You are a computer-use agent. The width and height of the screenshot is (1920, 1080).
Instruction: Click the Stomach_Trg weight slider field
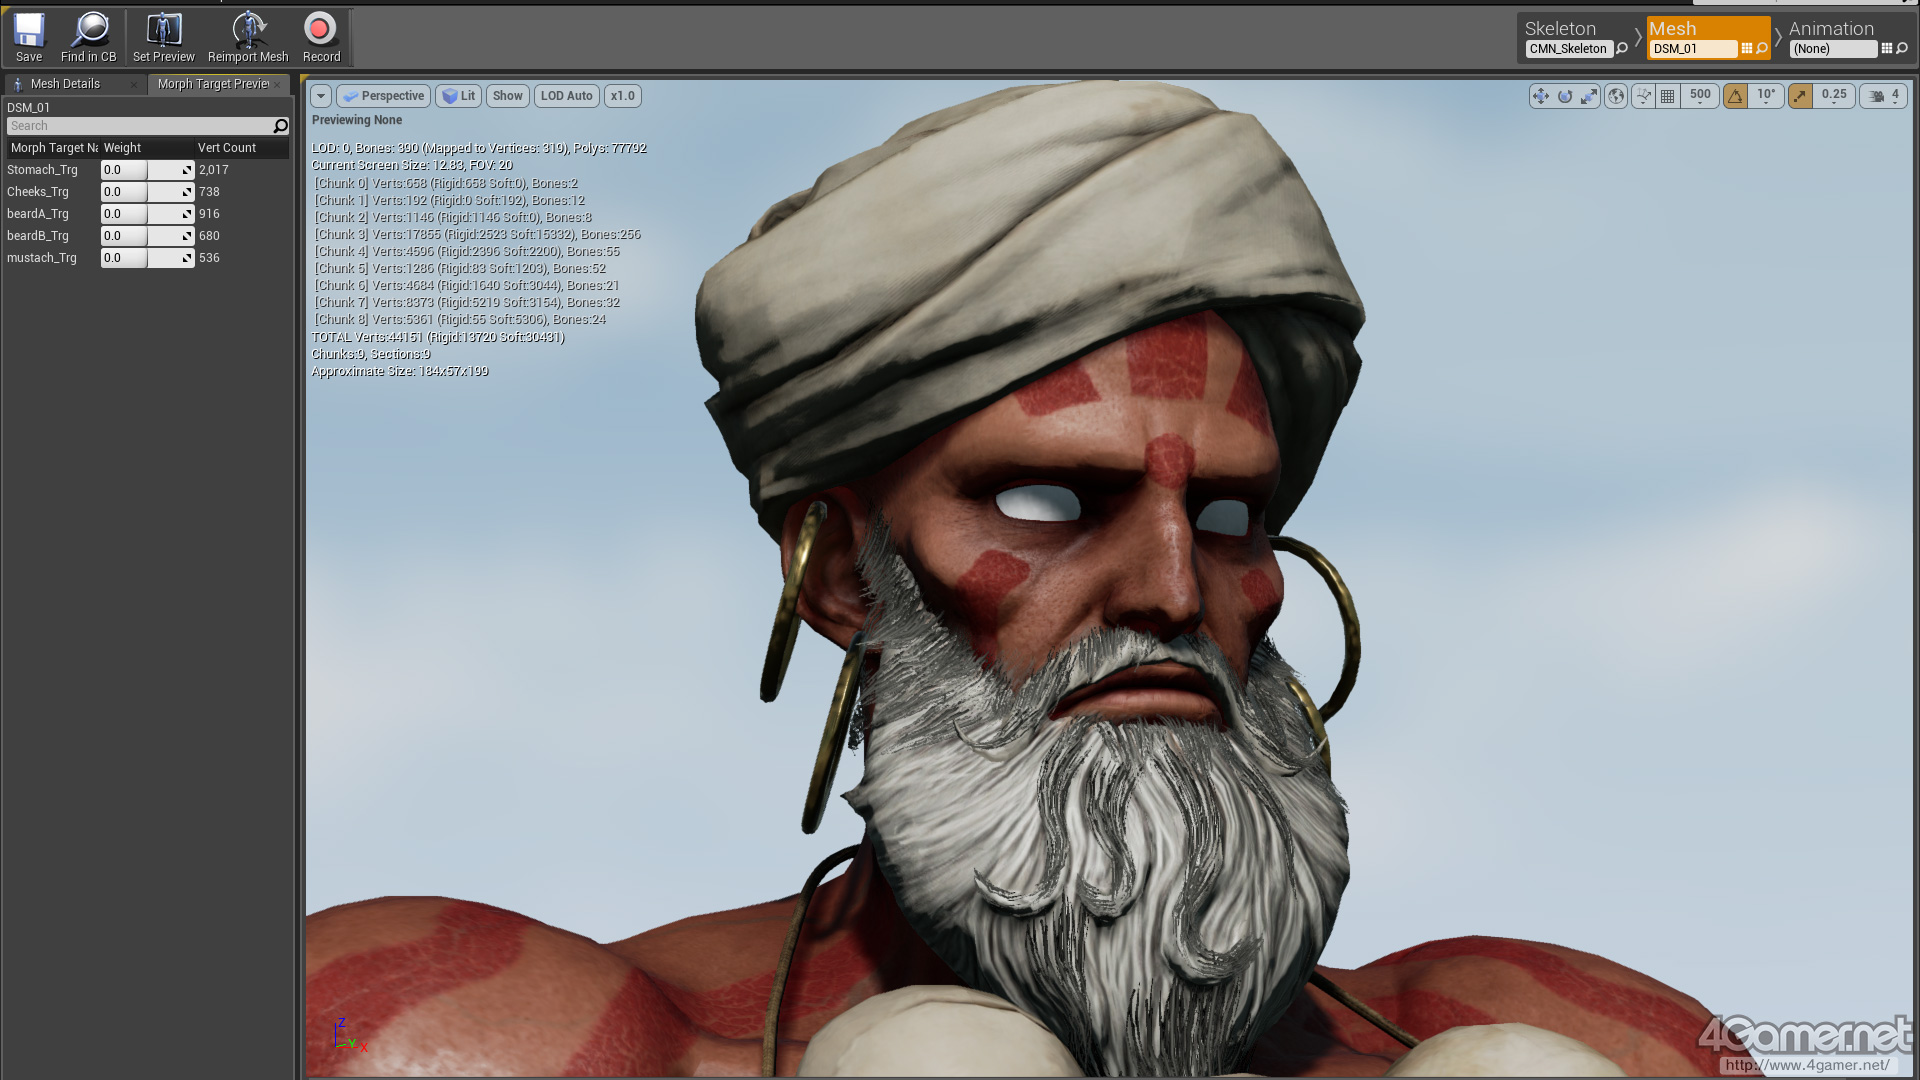147,170
